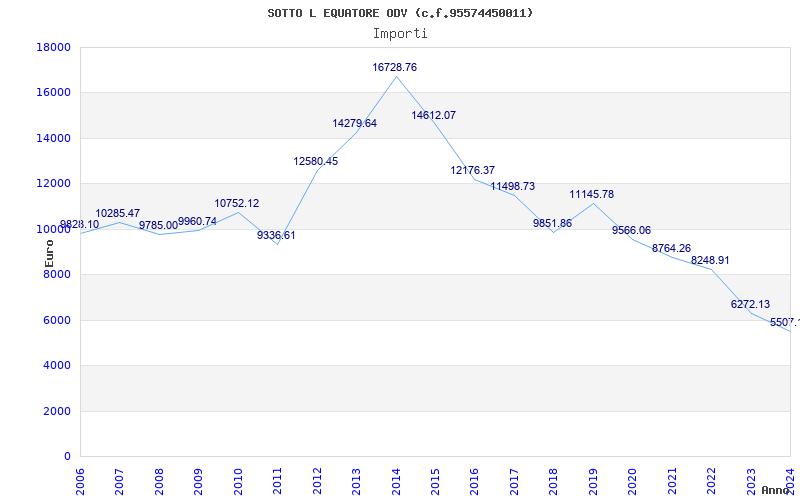The image size is (800, 500).
Task: Select the 12580.45 data label
Action: [315, 161]
